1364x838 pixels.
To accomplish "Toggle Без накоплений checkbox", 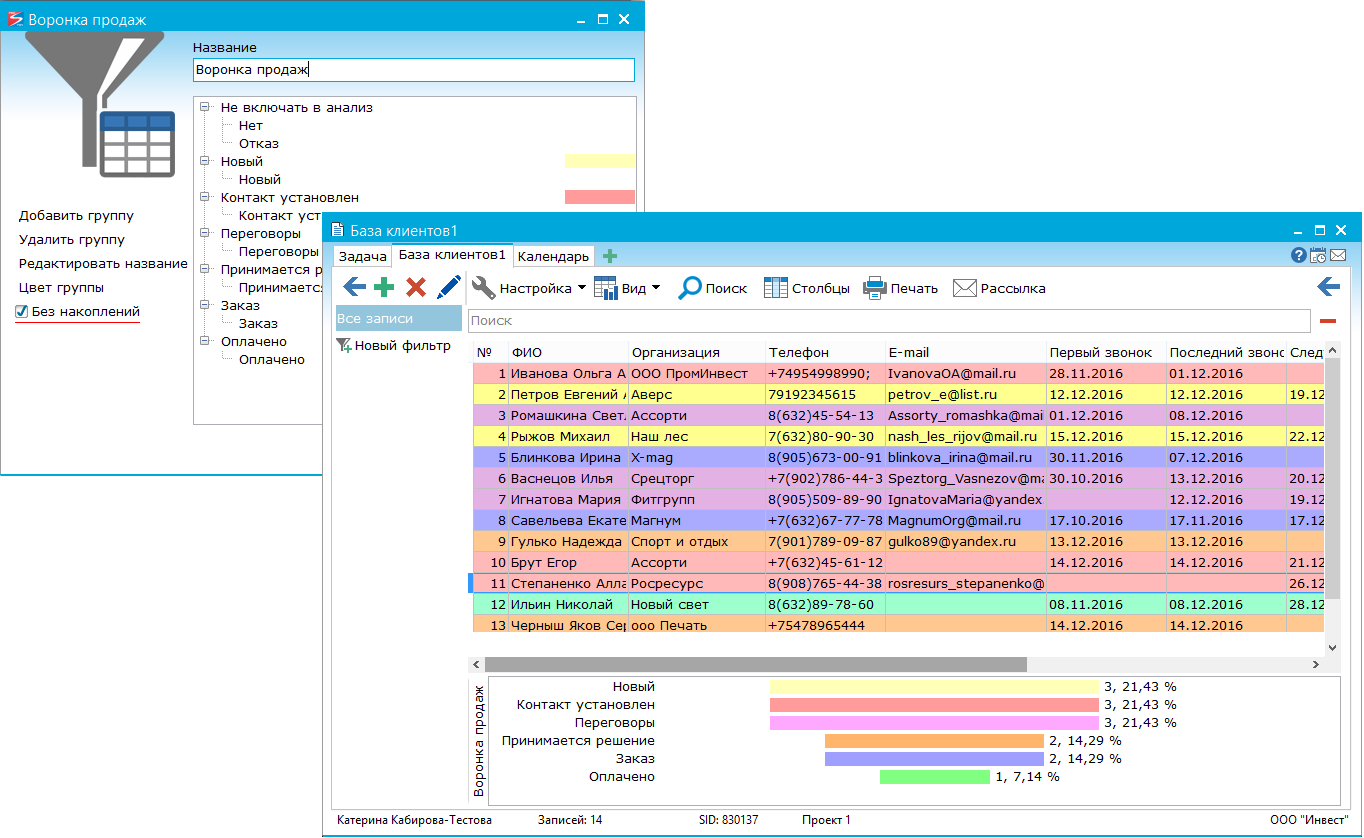I will tap(22, 312).
